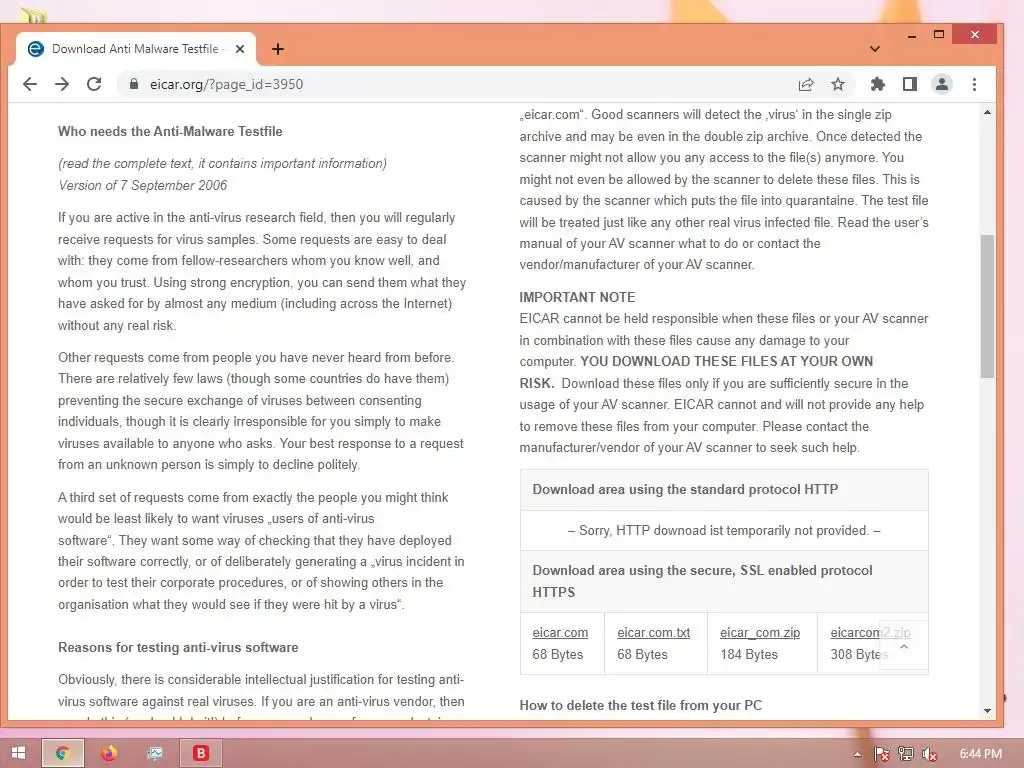
Task: Select the Download Anti Malware Testfile tab
Action: coord(136,49)
